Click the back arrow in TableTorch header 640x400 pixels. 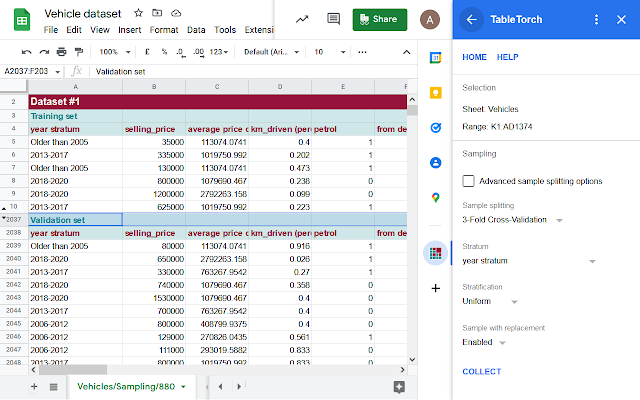[472, 19]
